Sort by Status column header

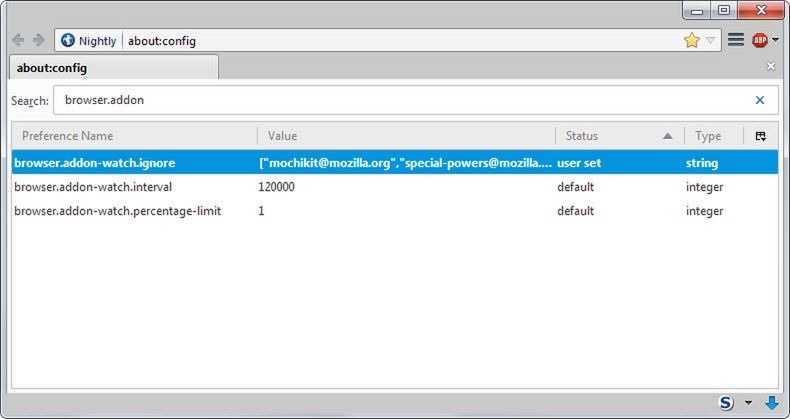[620, 136]
